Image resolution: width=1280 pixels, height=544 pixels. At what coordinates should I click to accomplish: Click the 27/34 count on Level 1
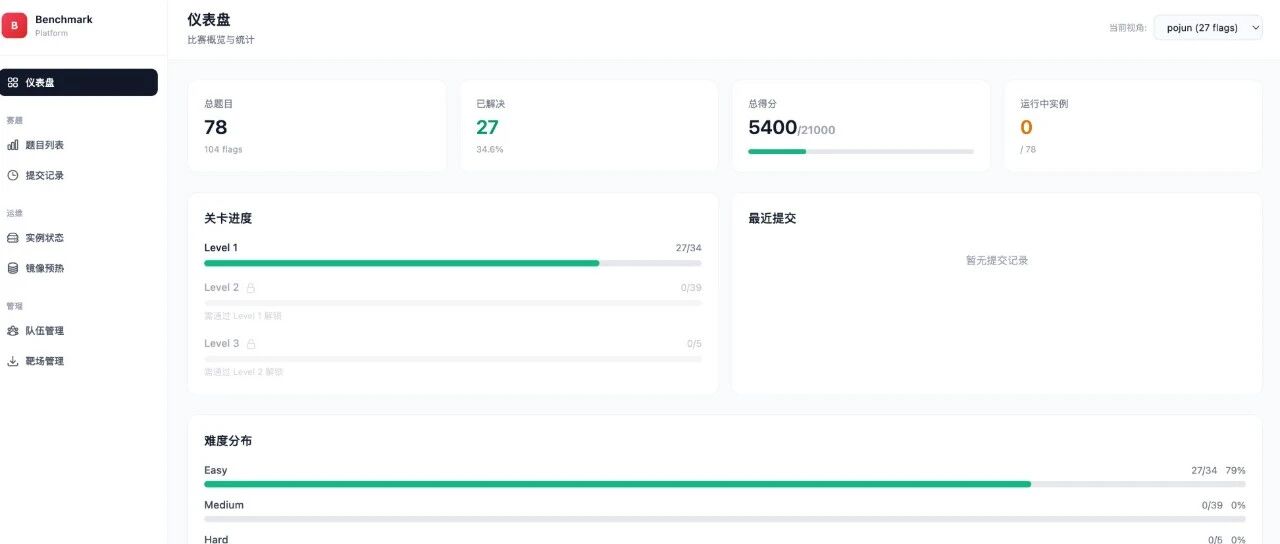coord(688,247)
